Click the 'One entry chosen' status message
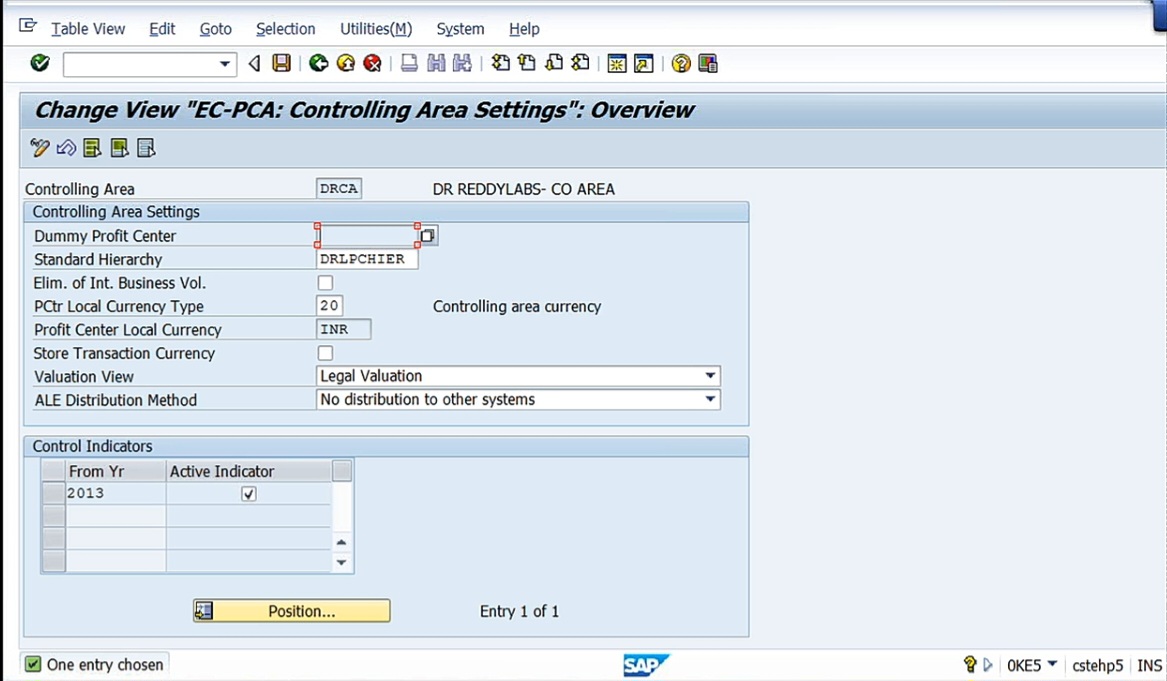Viewport: 1167px width, 681px height. tap(105, 665)
